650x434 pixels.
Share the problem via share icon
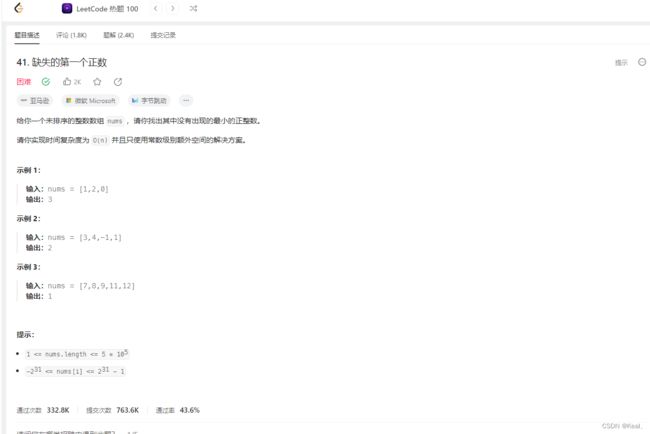coord(118,82)
